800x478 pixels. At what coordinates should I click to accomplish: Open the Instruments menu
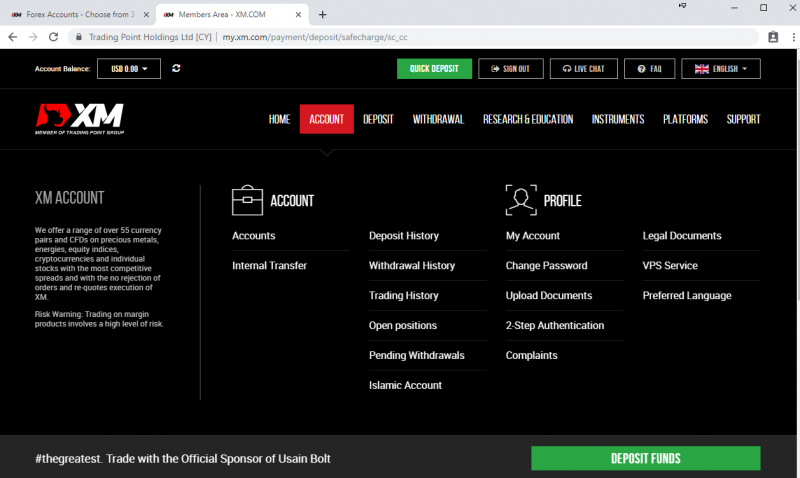(x=618, y=119)
